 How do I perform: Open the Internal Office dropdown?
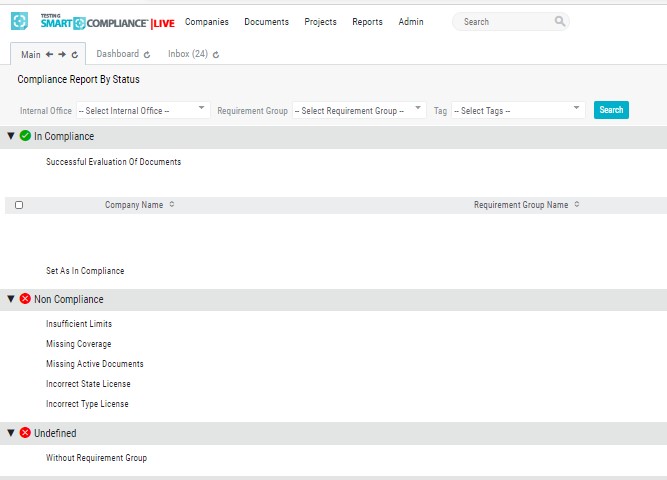pos(143,110)
